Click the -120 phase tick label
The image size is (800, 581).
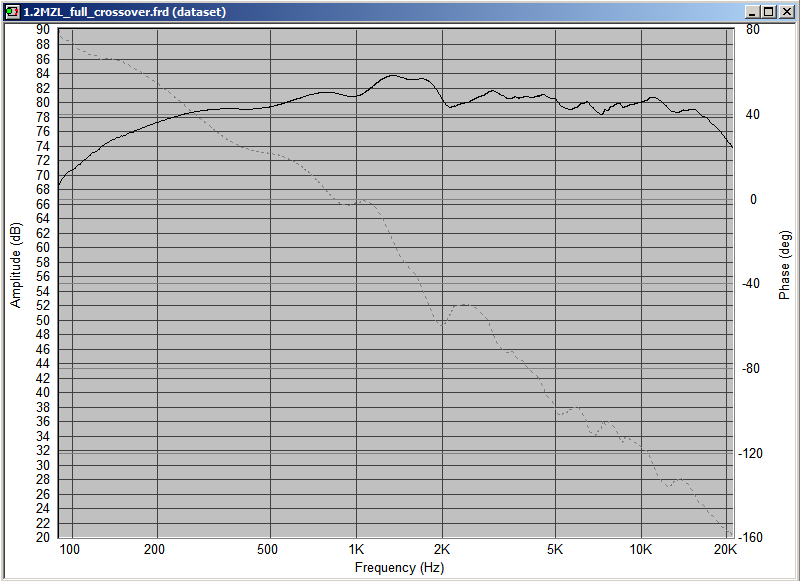coord(750,453)
